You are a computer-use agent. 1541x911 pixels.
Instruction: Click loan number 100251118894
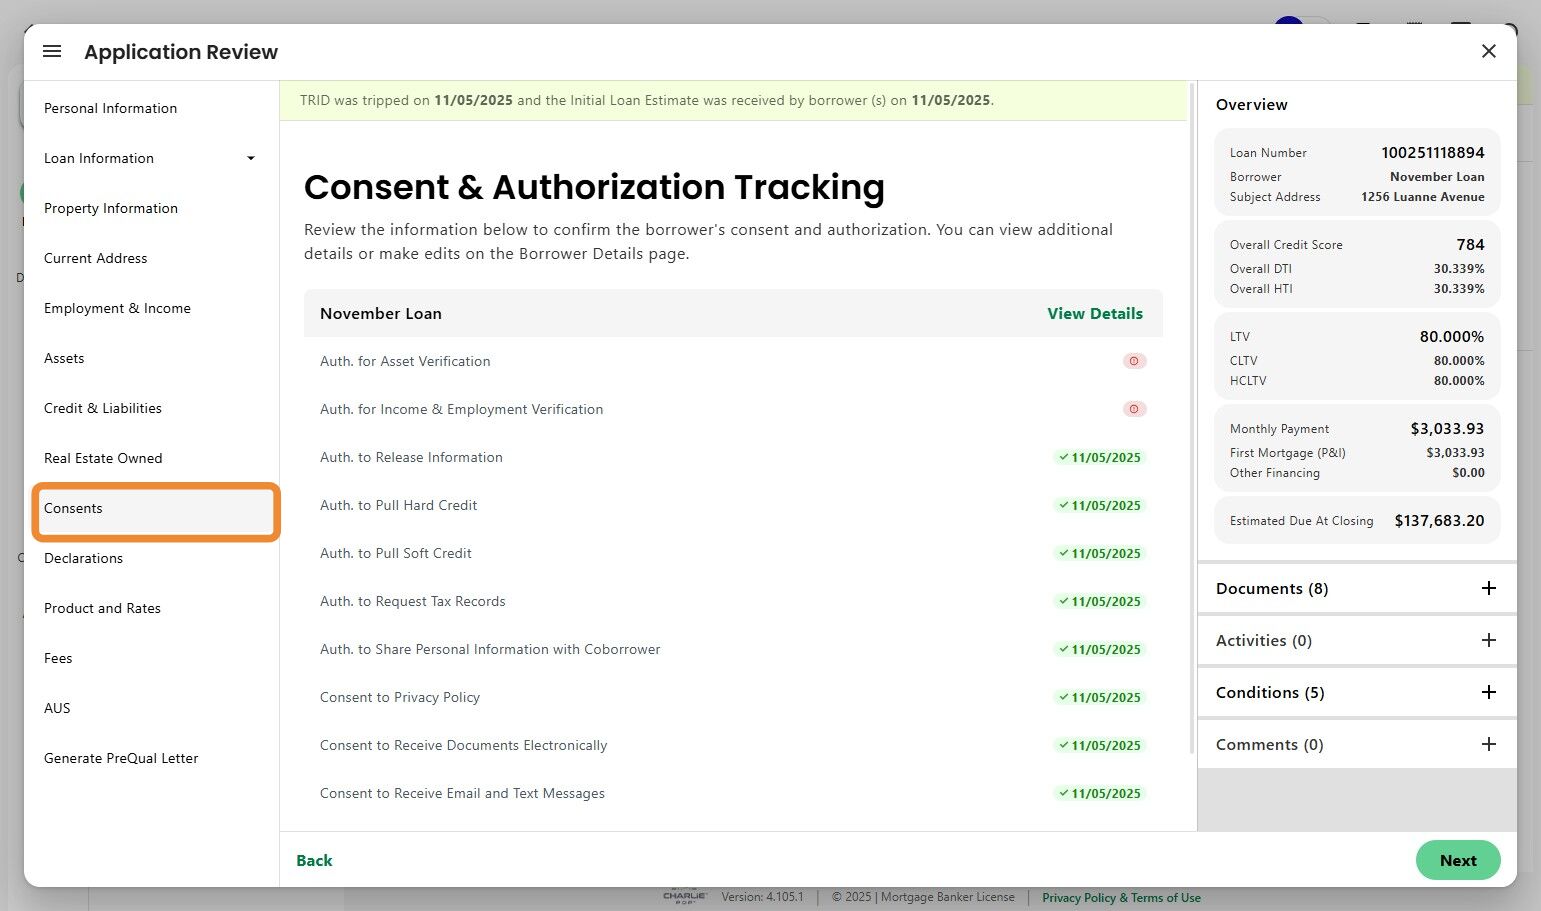click(x=1433, y=153)
